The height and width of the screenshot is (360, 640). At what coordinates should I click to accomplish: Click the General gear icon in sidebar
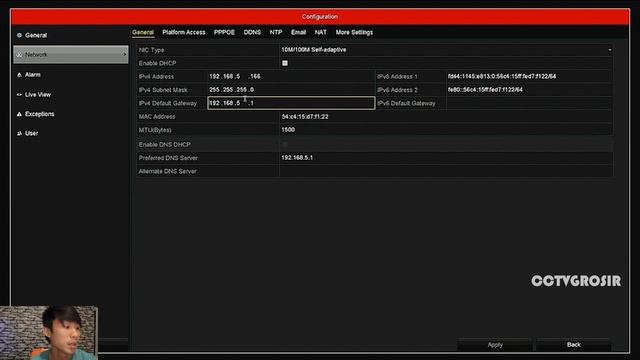coord(19,36)
